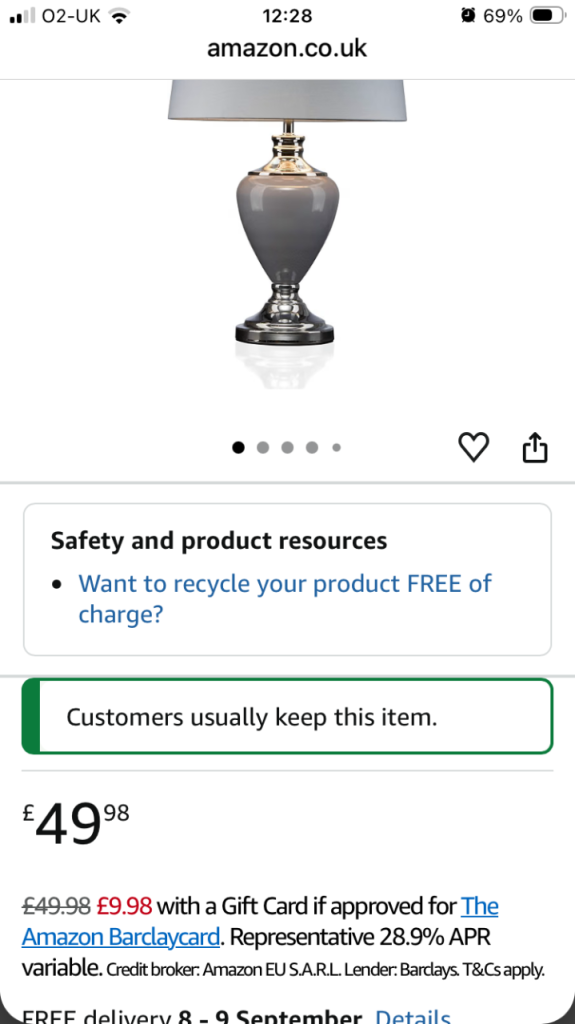Open delivery Details link
Viewport: 575px width, 1024px height.
[x=412, y=1016]
